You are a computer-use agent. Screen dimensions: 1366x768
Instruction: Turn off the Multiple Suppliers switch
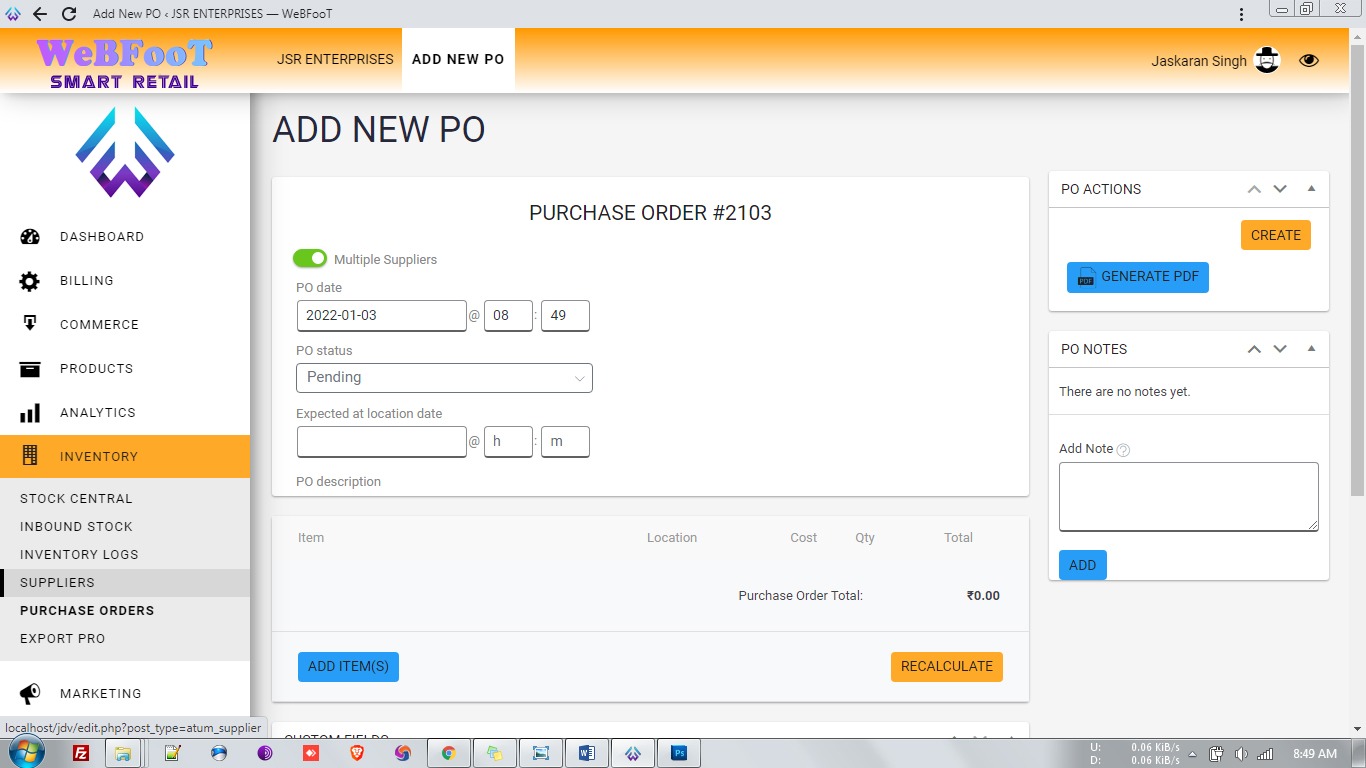(x=310, y=259)
